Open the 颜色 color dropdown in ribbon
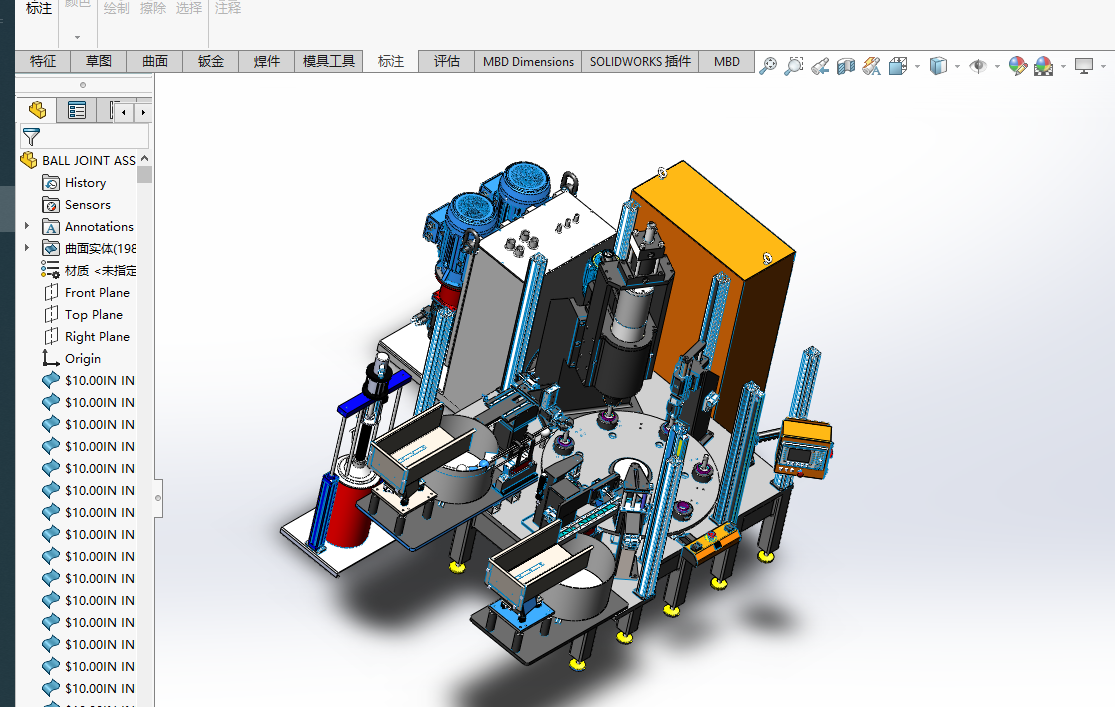Viewport: 1115px width, 707px height. click(77, 37)
